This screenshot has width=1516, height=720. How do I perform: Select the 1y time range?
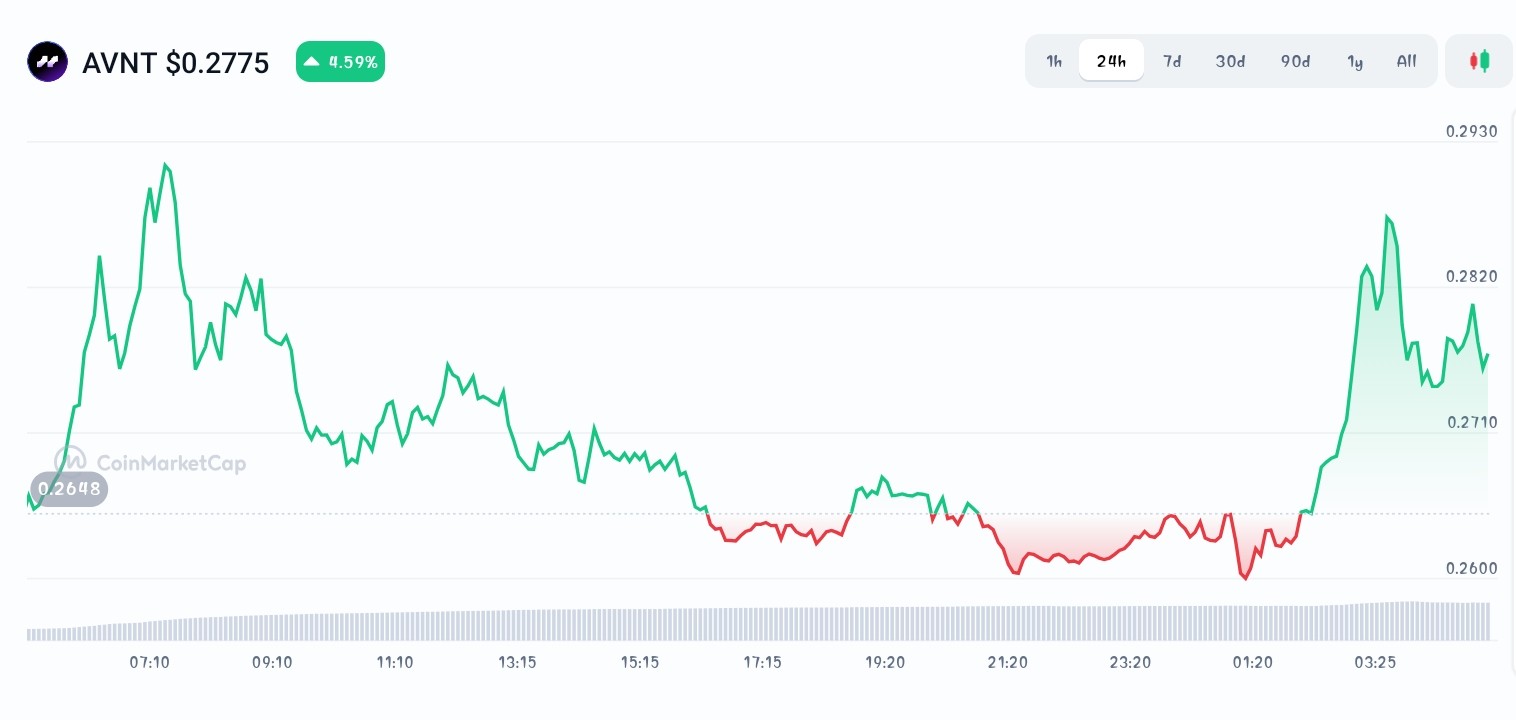coord(1355,61)
